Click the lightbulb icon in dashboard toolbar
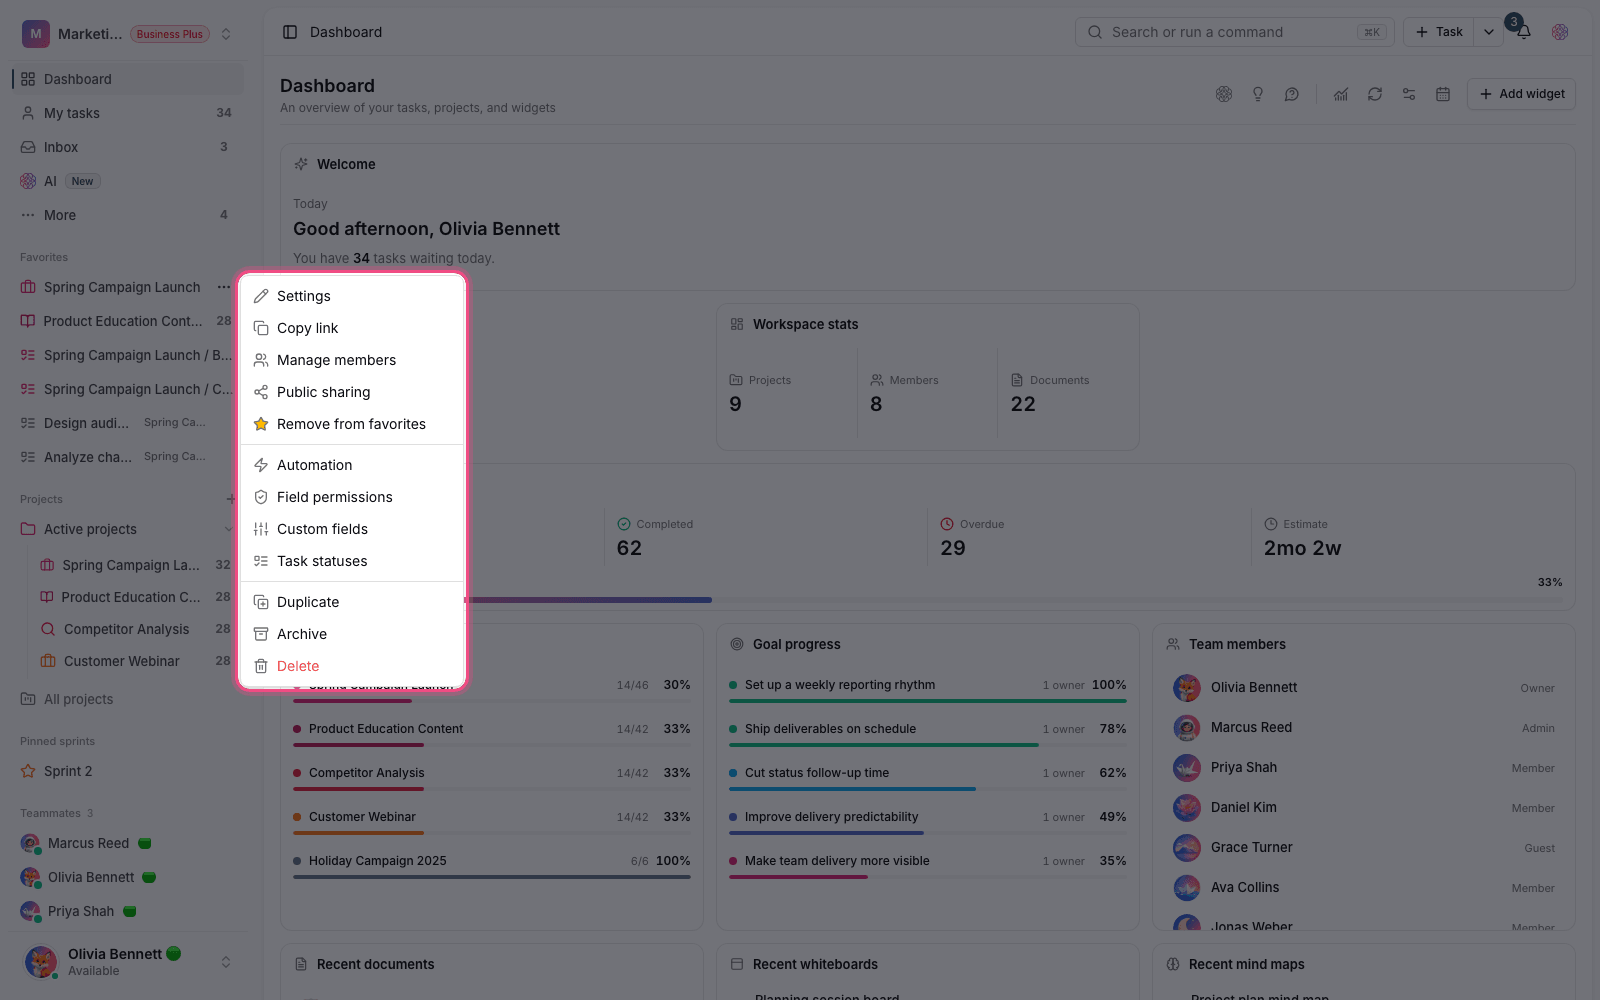 pos(1258,94)
